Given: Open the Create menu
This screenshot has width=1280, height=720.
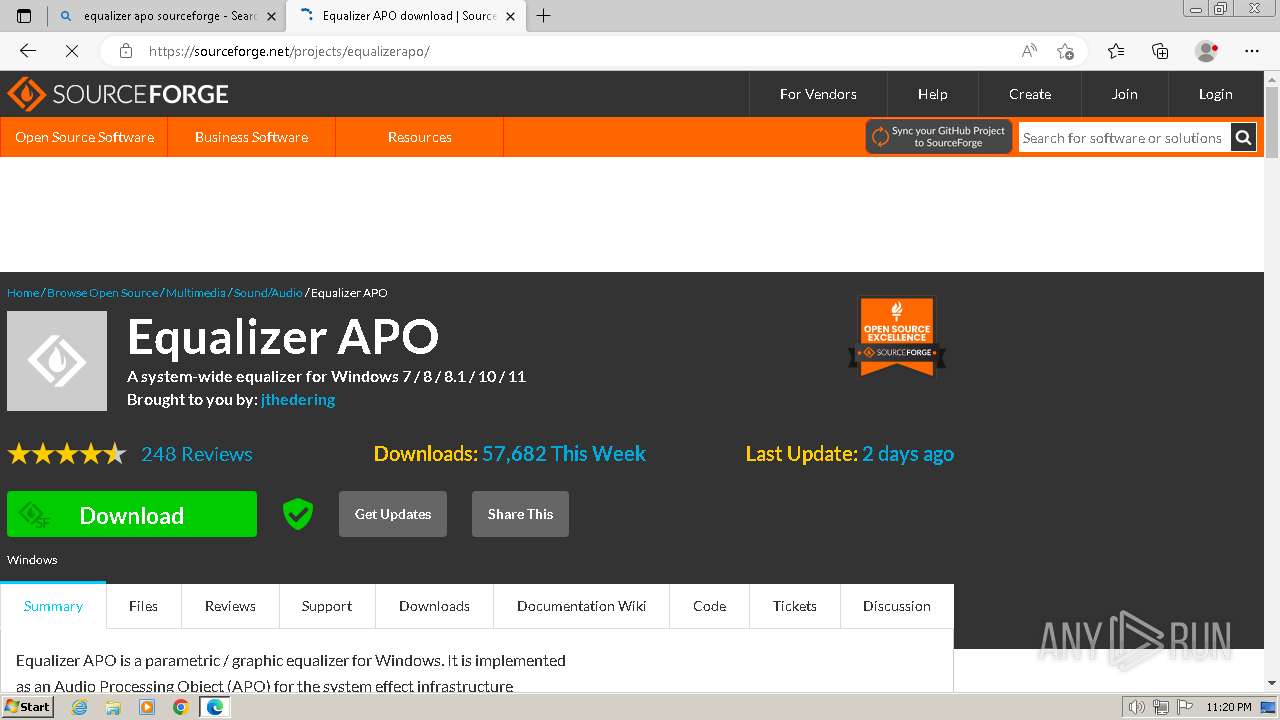Looking at the screenshot, I should tap(1030, 94).
